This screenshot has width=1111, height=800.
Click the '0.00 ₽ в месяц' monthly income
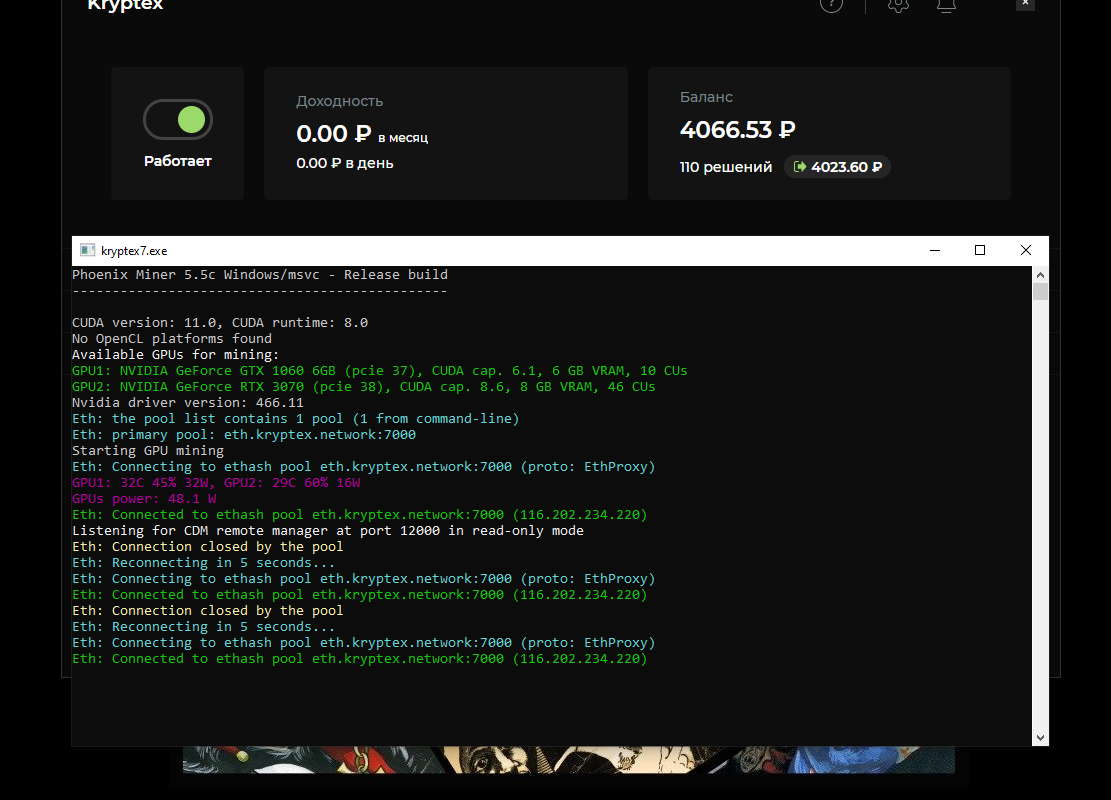coord(362,134)
